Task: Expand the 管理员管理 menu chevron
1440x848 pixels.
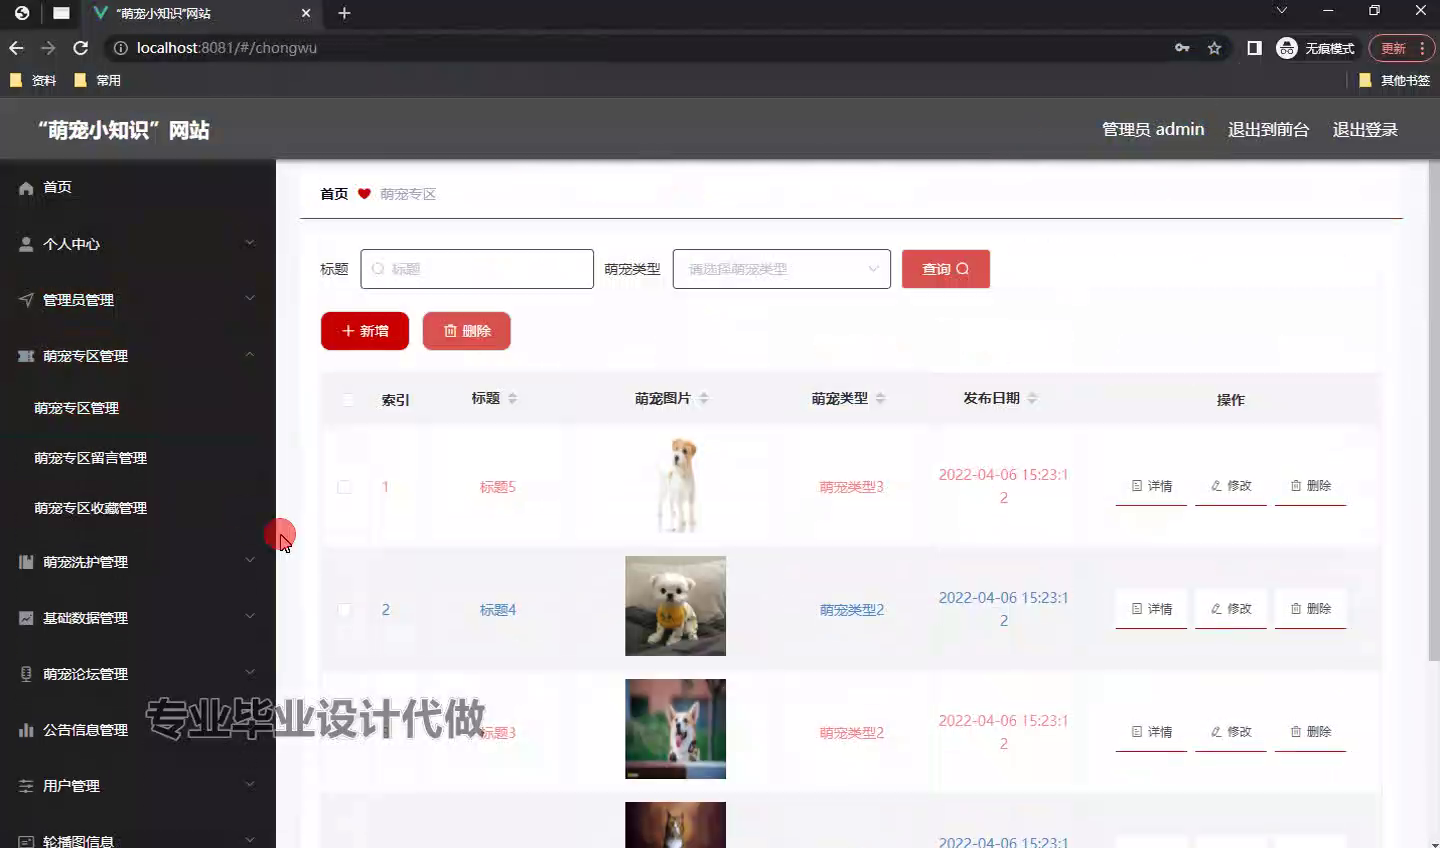Action: (x=250, y=299)
